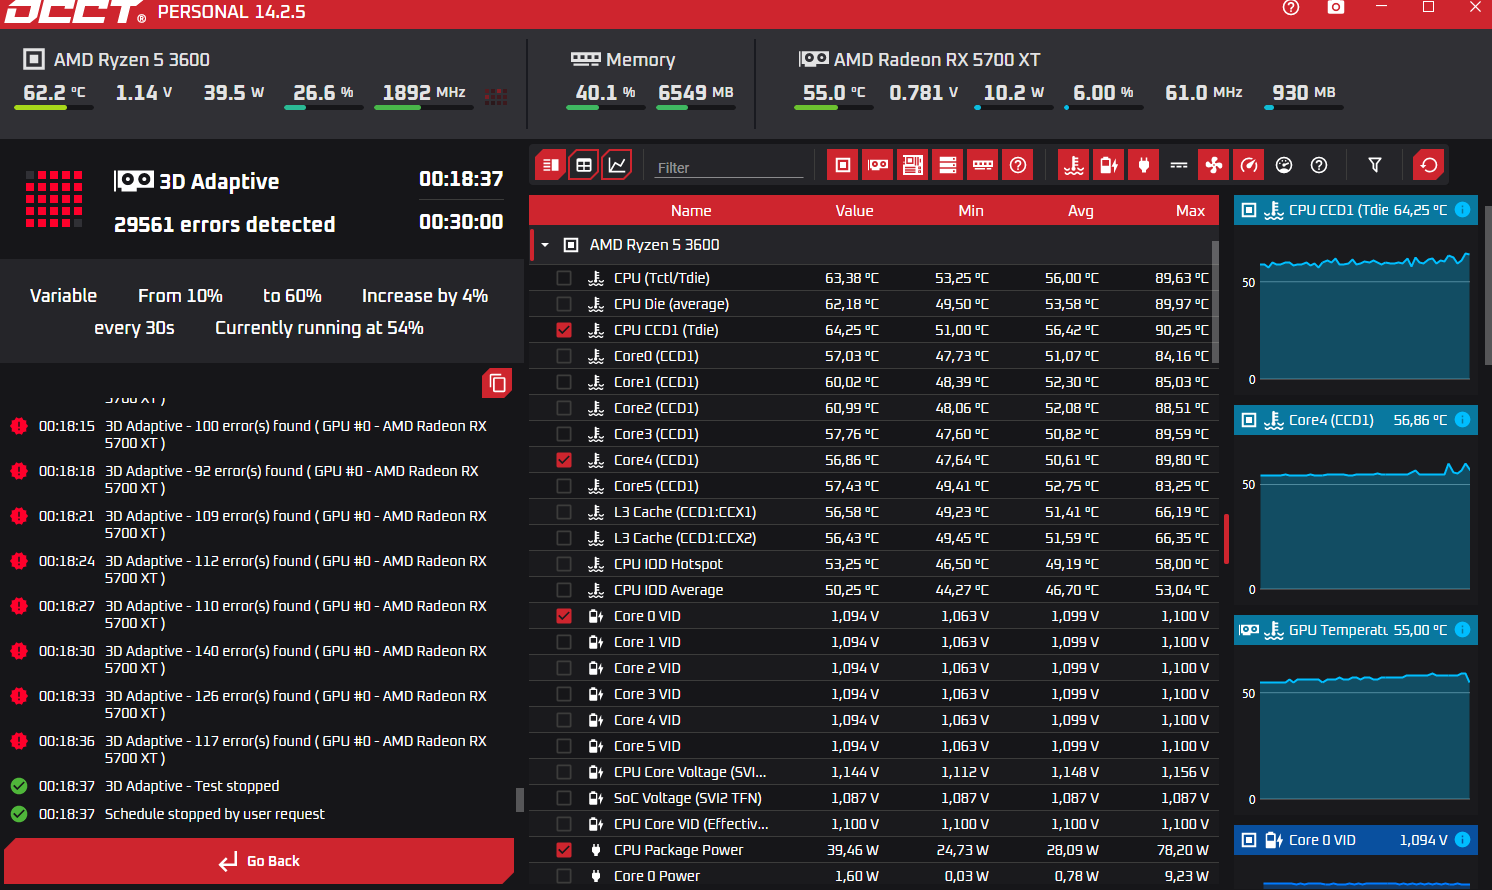Click the graphs panel scrollbar
Viewport: 1492px width, 890px height.
point(1488,285)
